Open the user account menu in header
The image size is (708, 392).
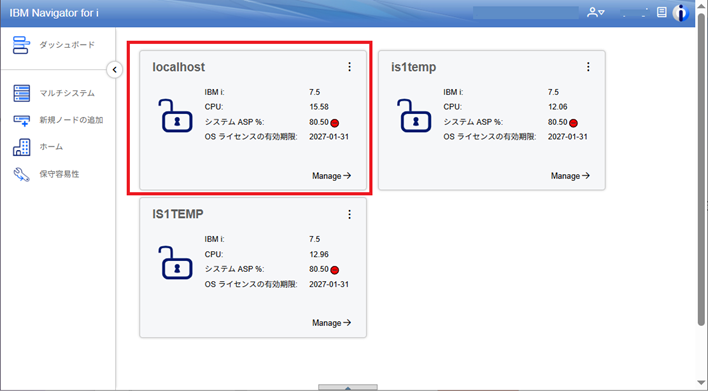[x=596, y=13]
